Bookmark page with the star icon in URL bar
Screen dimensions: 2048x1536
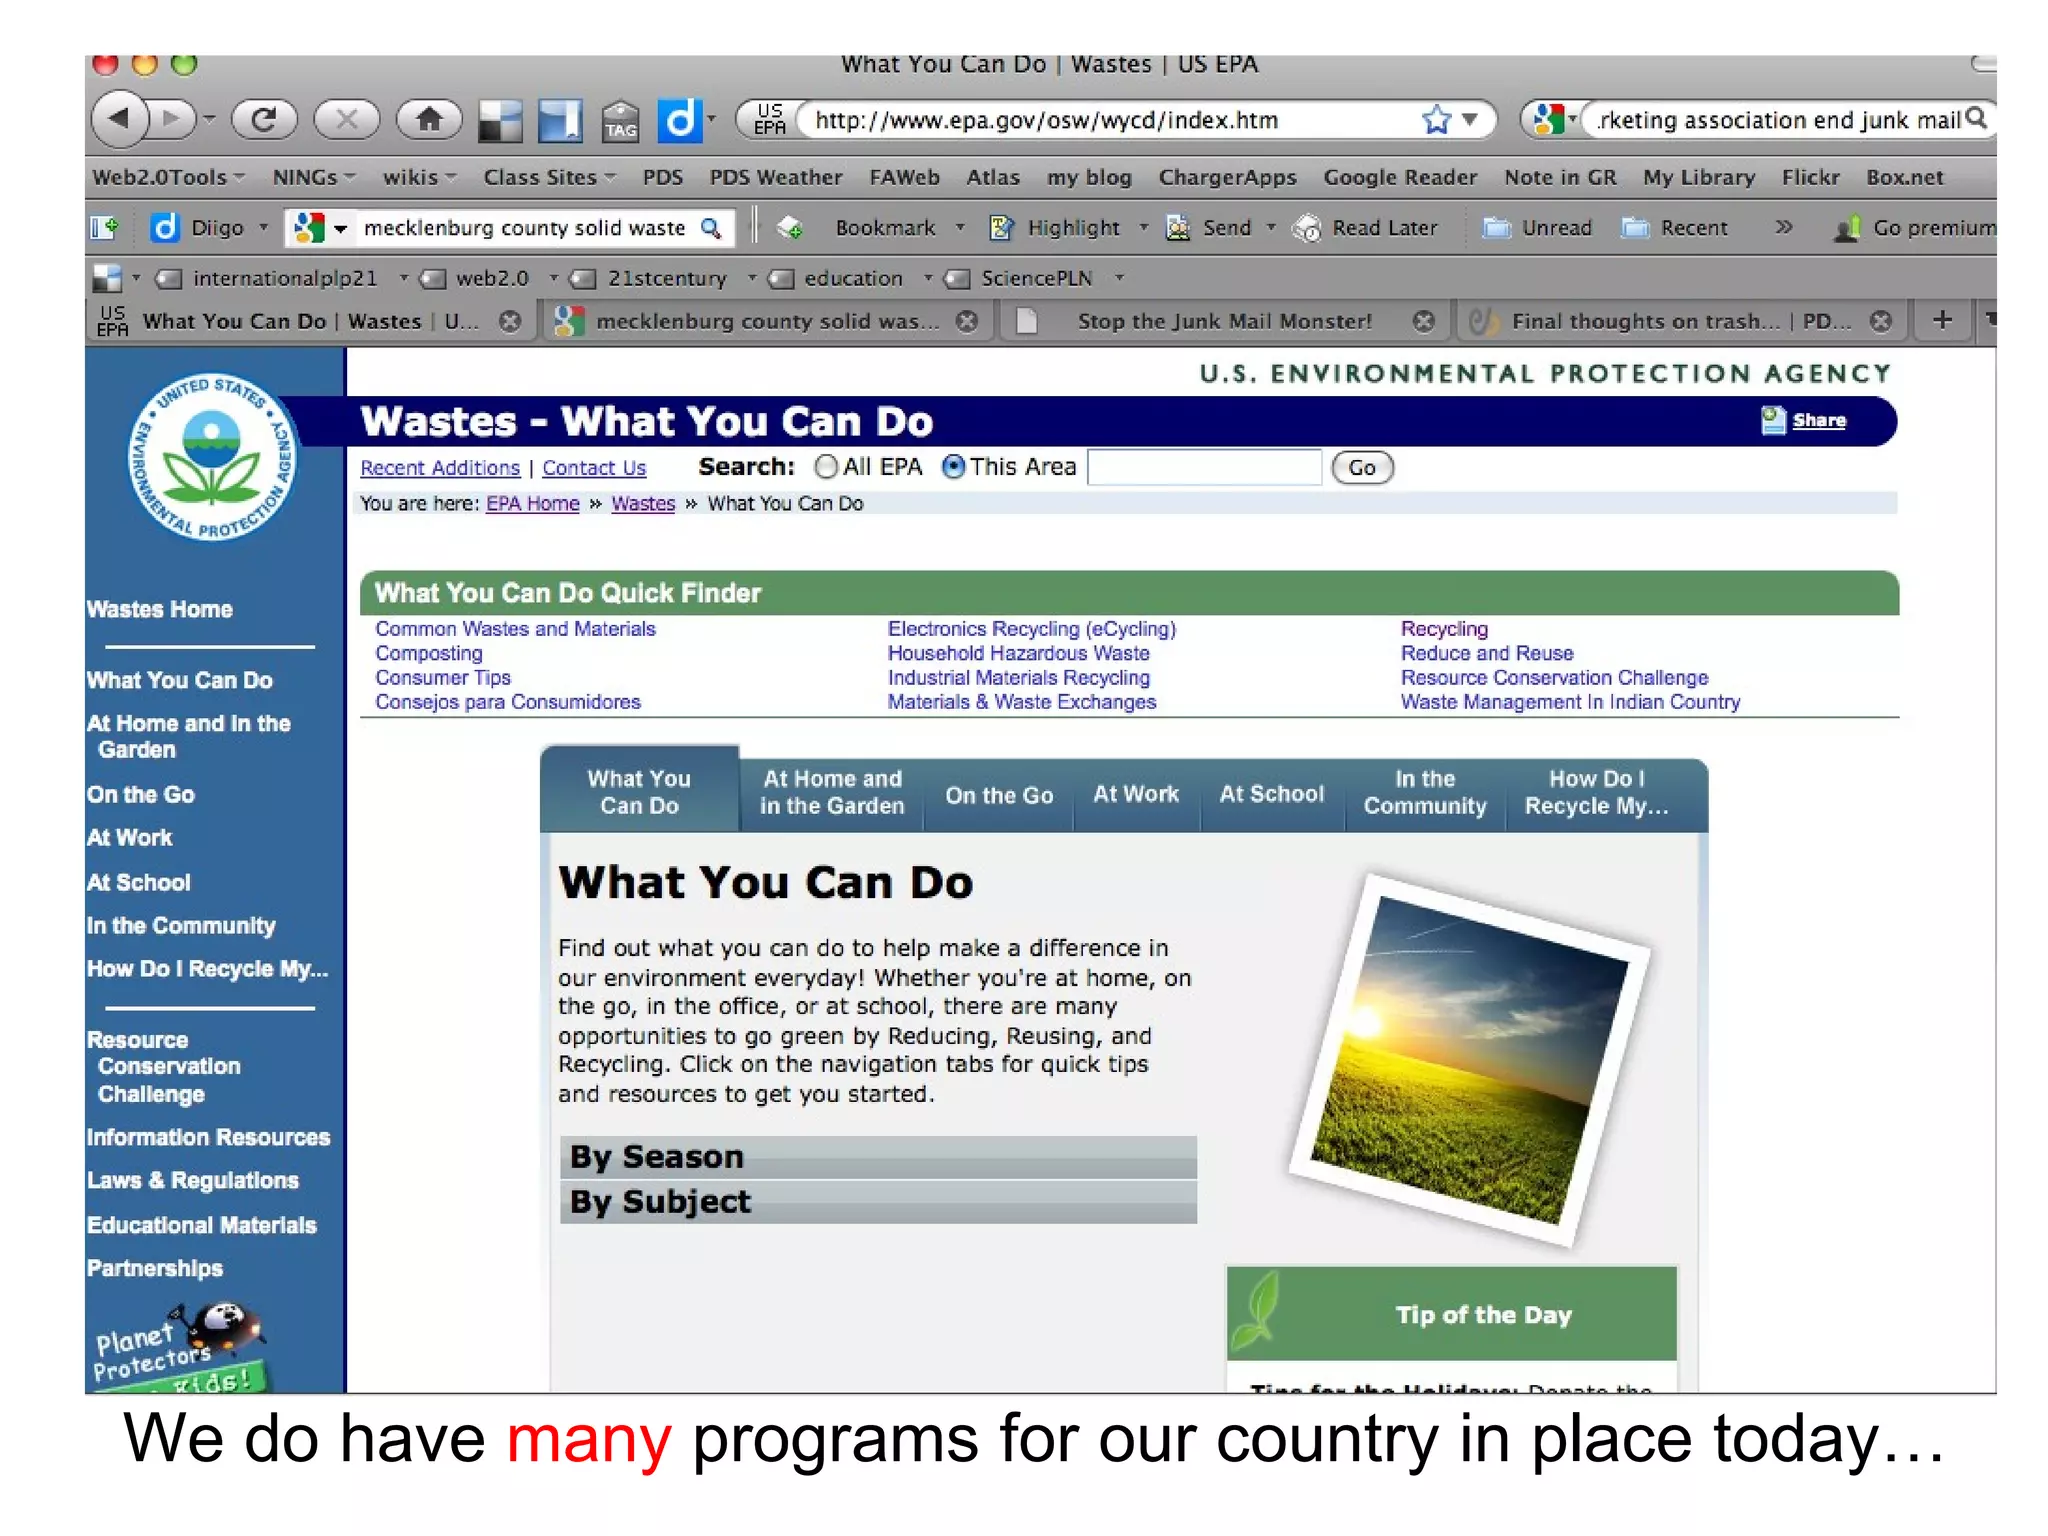[x=1436, y=120]
